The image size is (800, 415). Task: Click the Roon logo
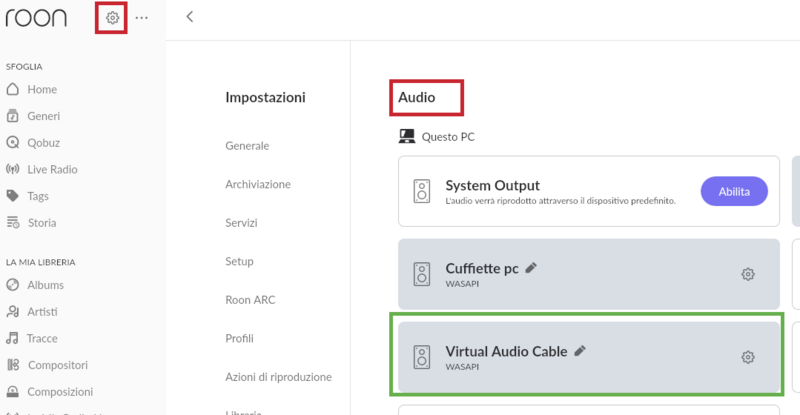(x=39, y=18)
